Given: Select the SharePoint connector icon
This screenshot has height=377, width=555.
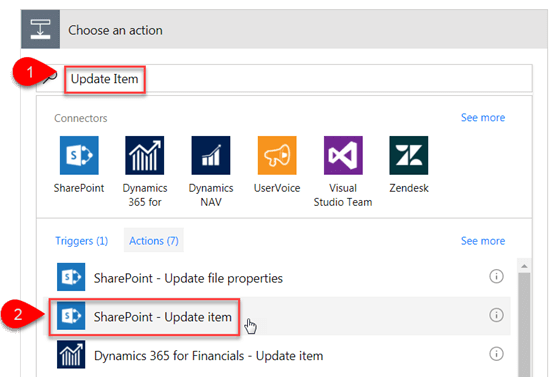Looking at the screenshot, I should (79, 155).
